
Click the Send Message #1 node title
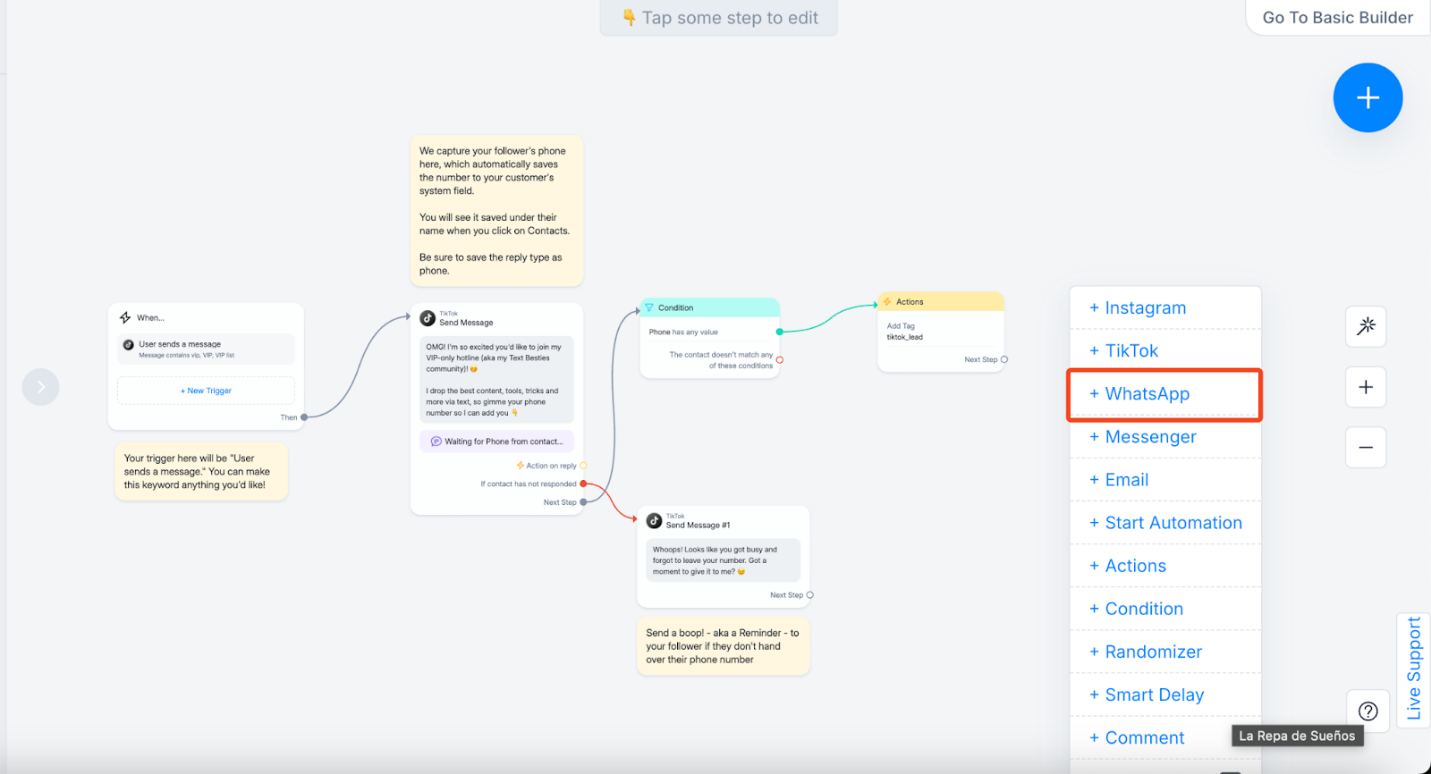click(698, 525)
